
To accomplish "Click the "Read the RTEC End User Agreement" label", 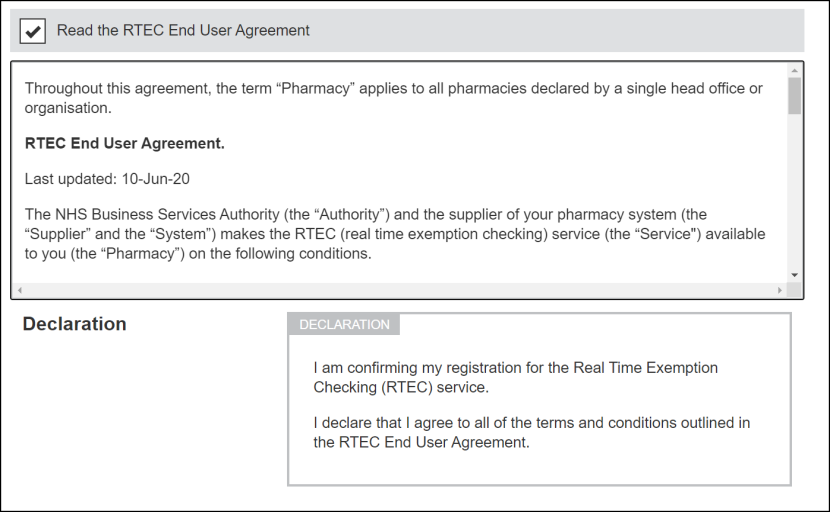I will pos(183,31).
